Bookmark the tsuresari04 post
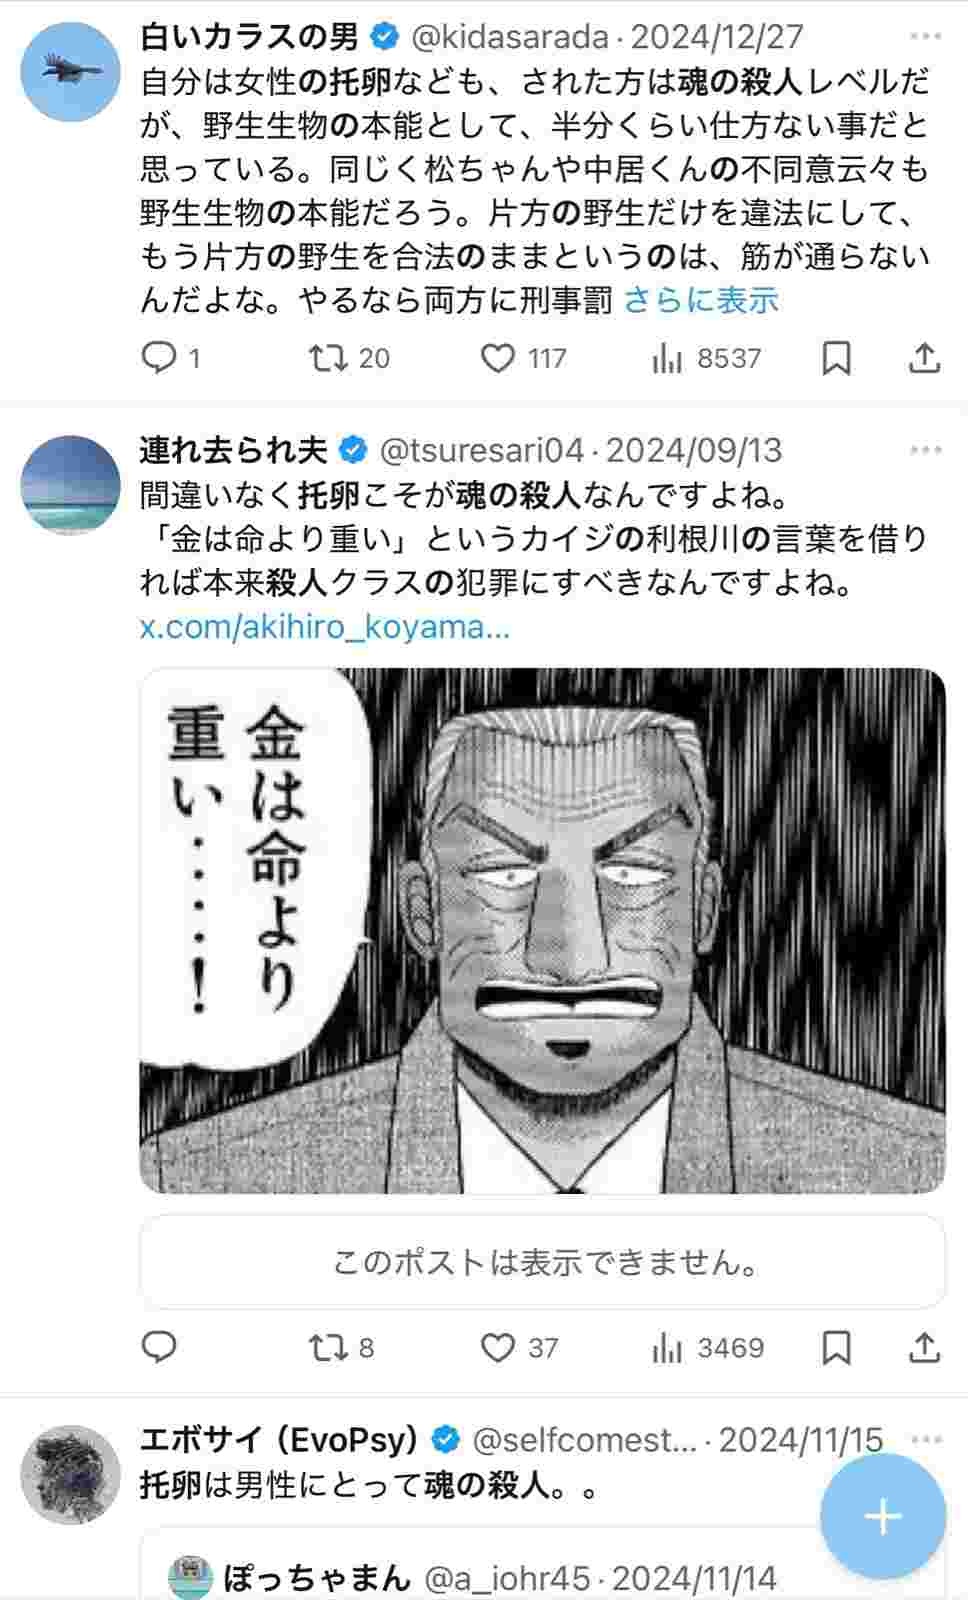 (x=836, y=1348)
